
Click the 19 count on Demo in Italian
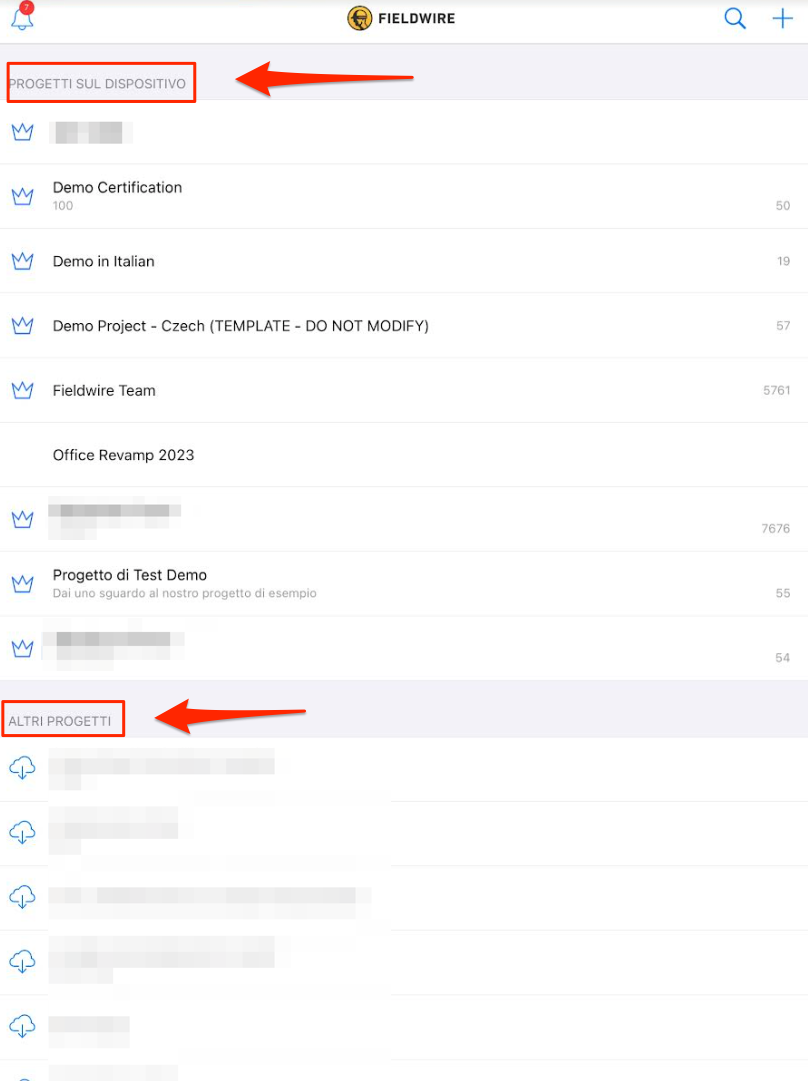pos(783,261)
